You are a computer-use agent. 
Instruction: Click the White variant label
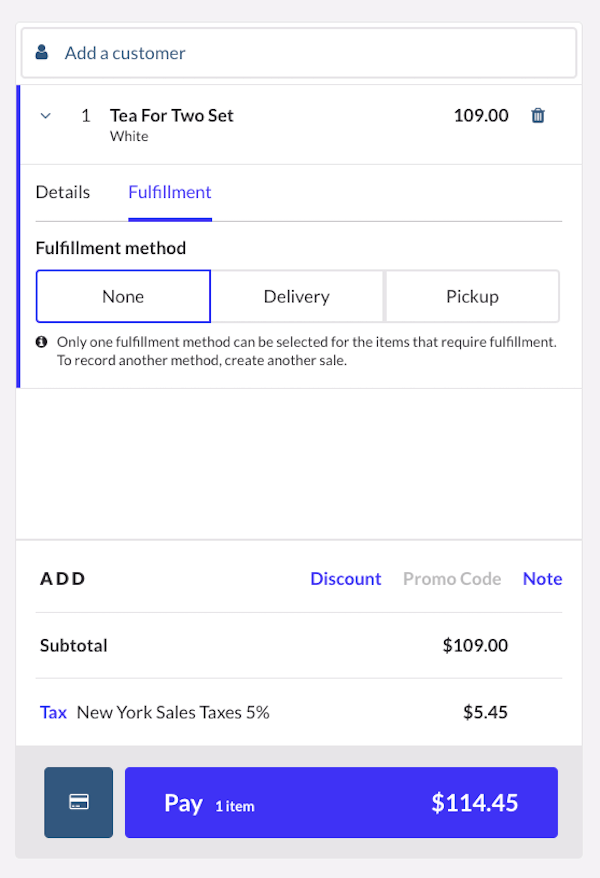(x=129, y=137)
